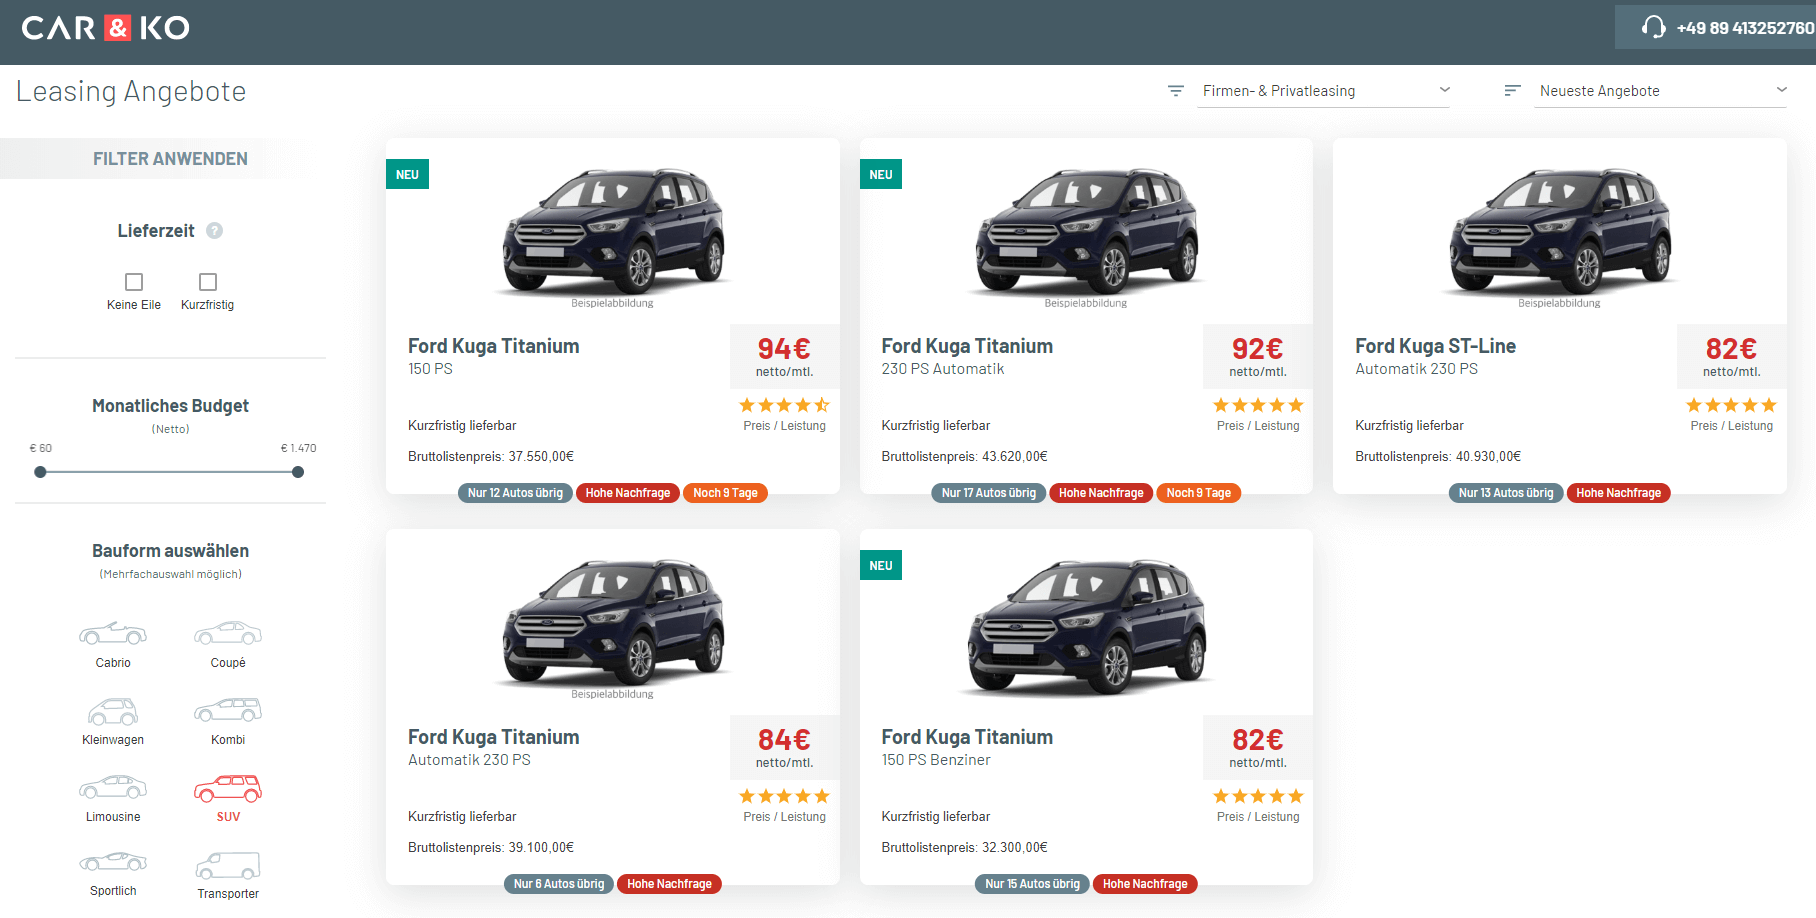Click the NEU badge on 94€ card

click(x=407, y=174)
